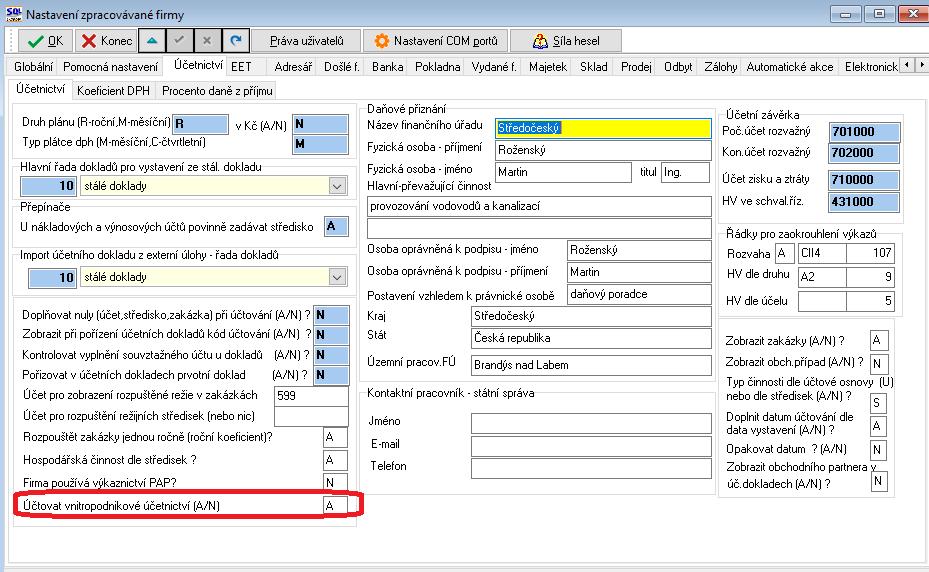The width and height of the screenshot is (929, 572).
Task: Toggle Pořizovat prvotní doklad A/N field
Action: [331, 375]
